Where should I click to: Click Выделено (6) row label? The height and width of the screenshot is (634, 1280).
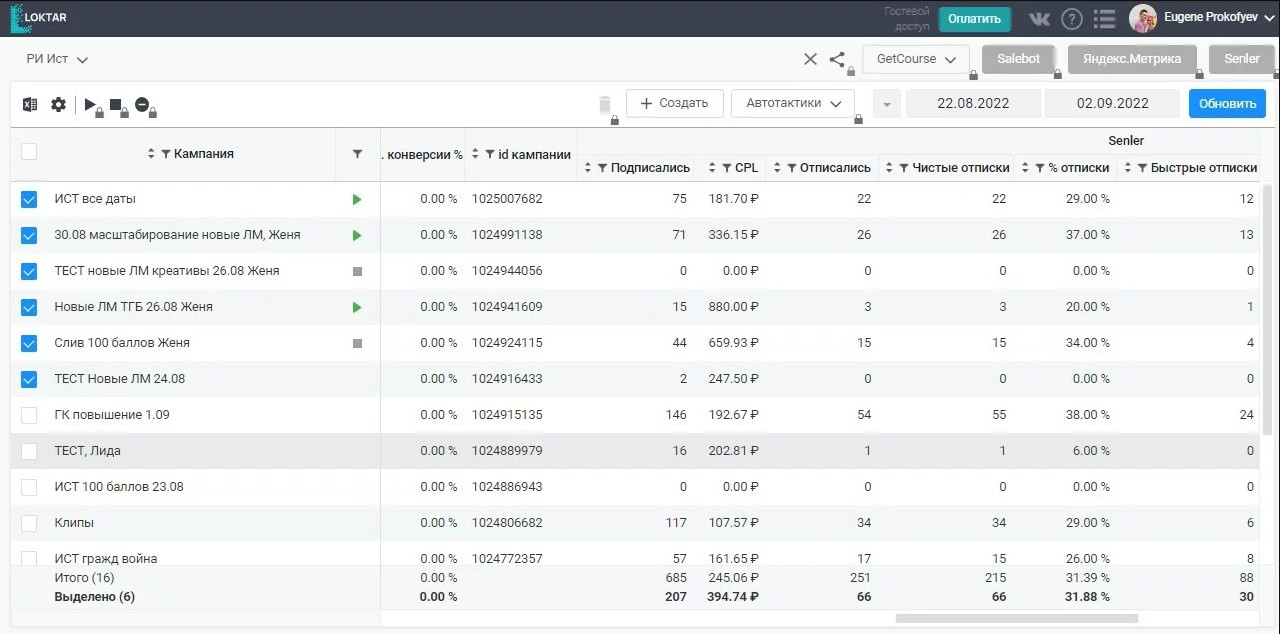click(x=94, y=597)
